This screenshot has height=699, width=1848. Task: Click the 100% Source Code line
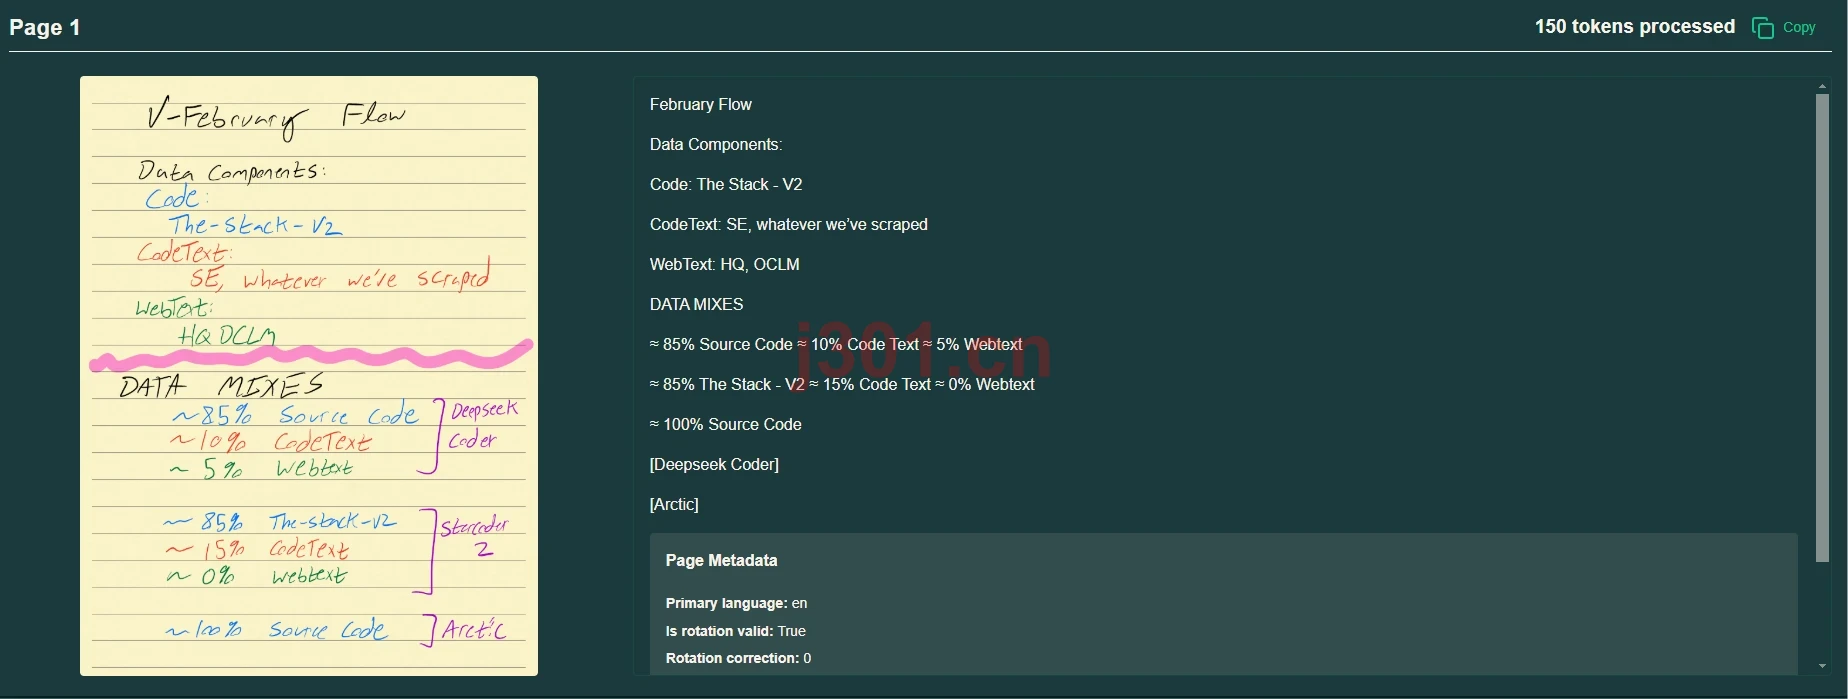726,425
